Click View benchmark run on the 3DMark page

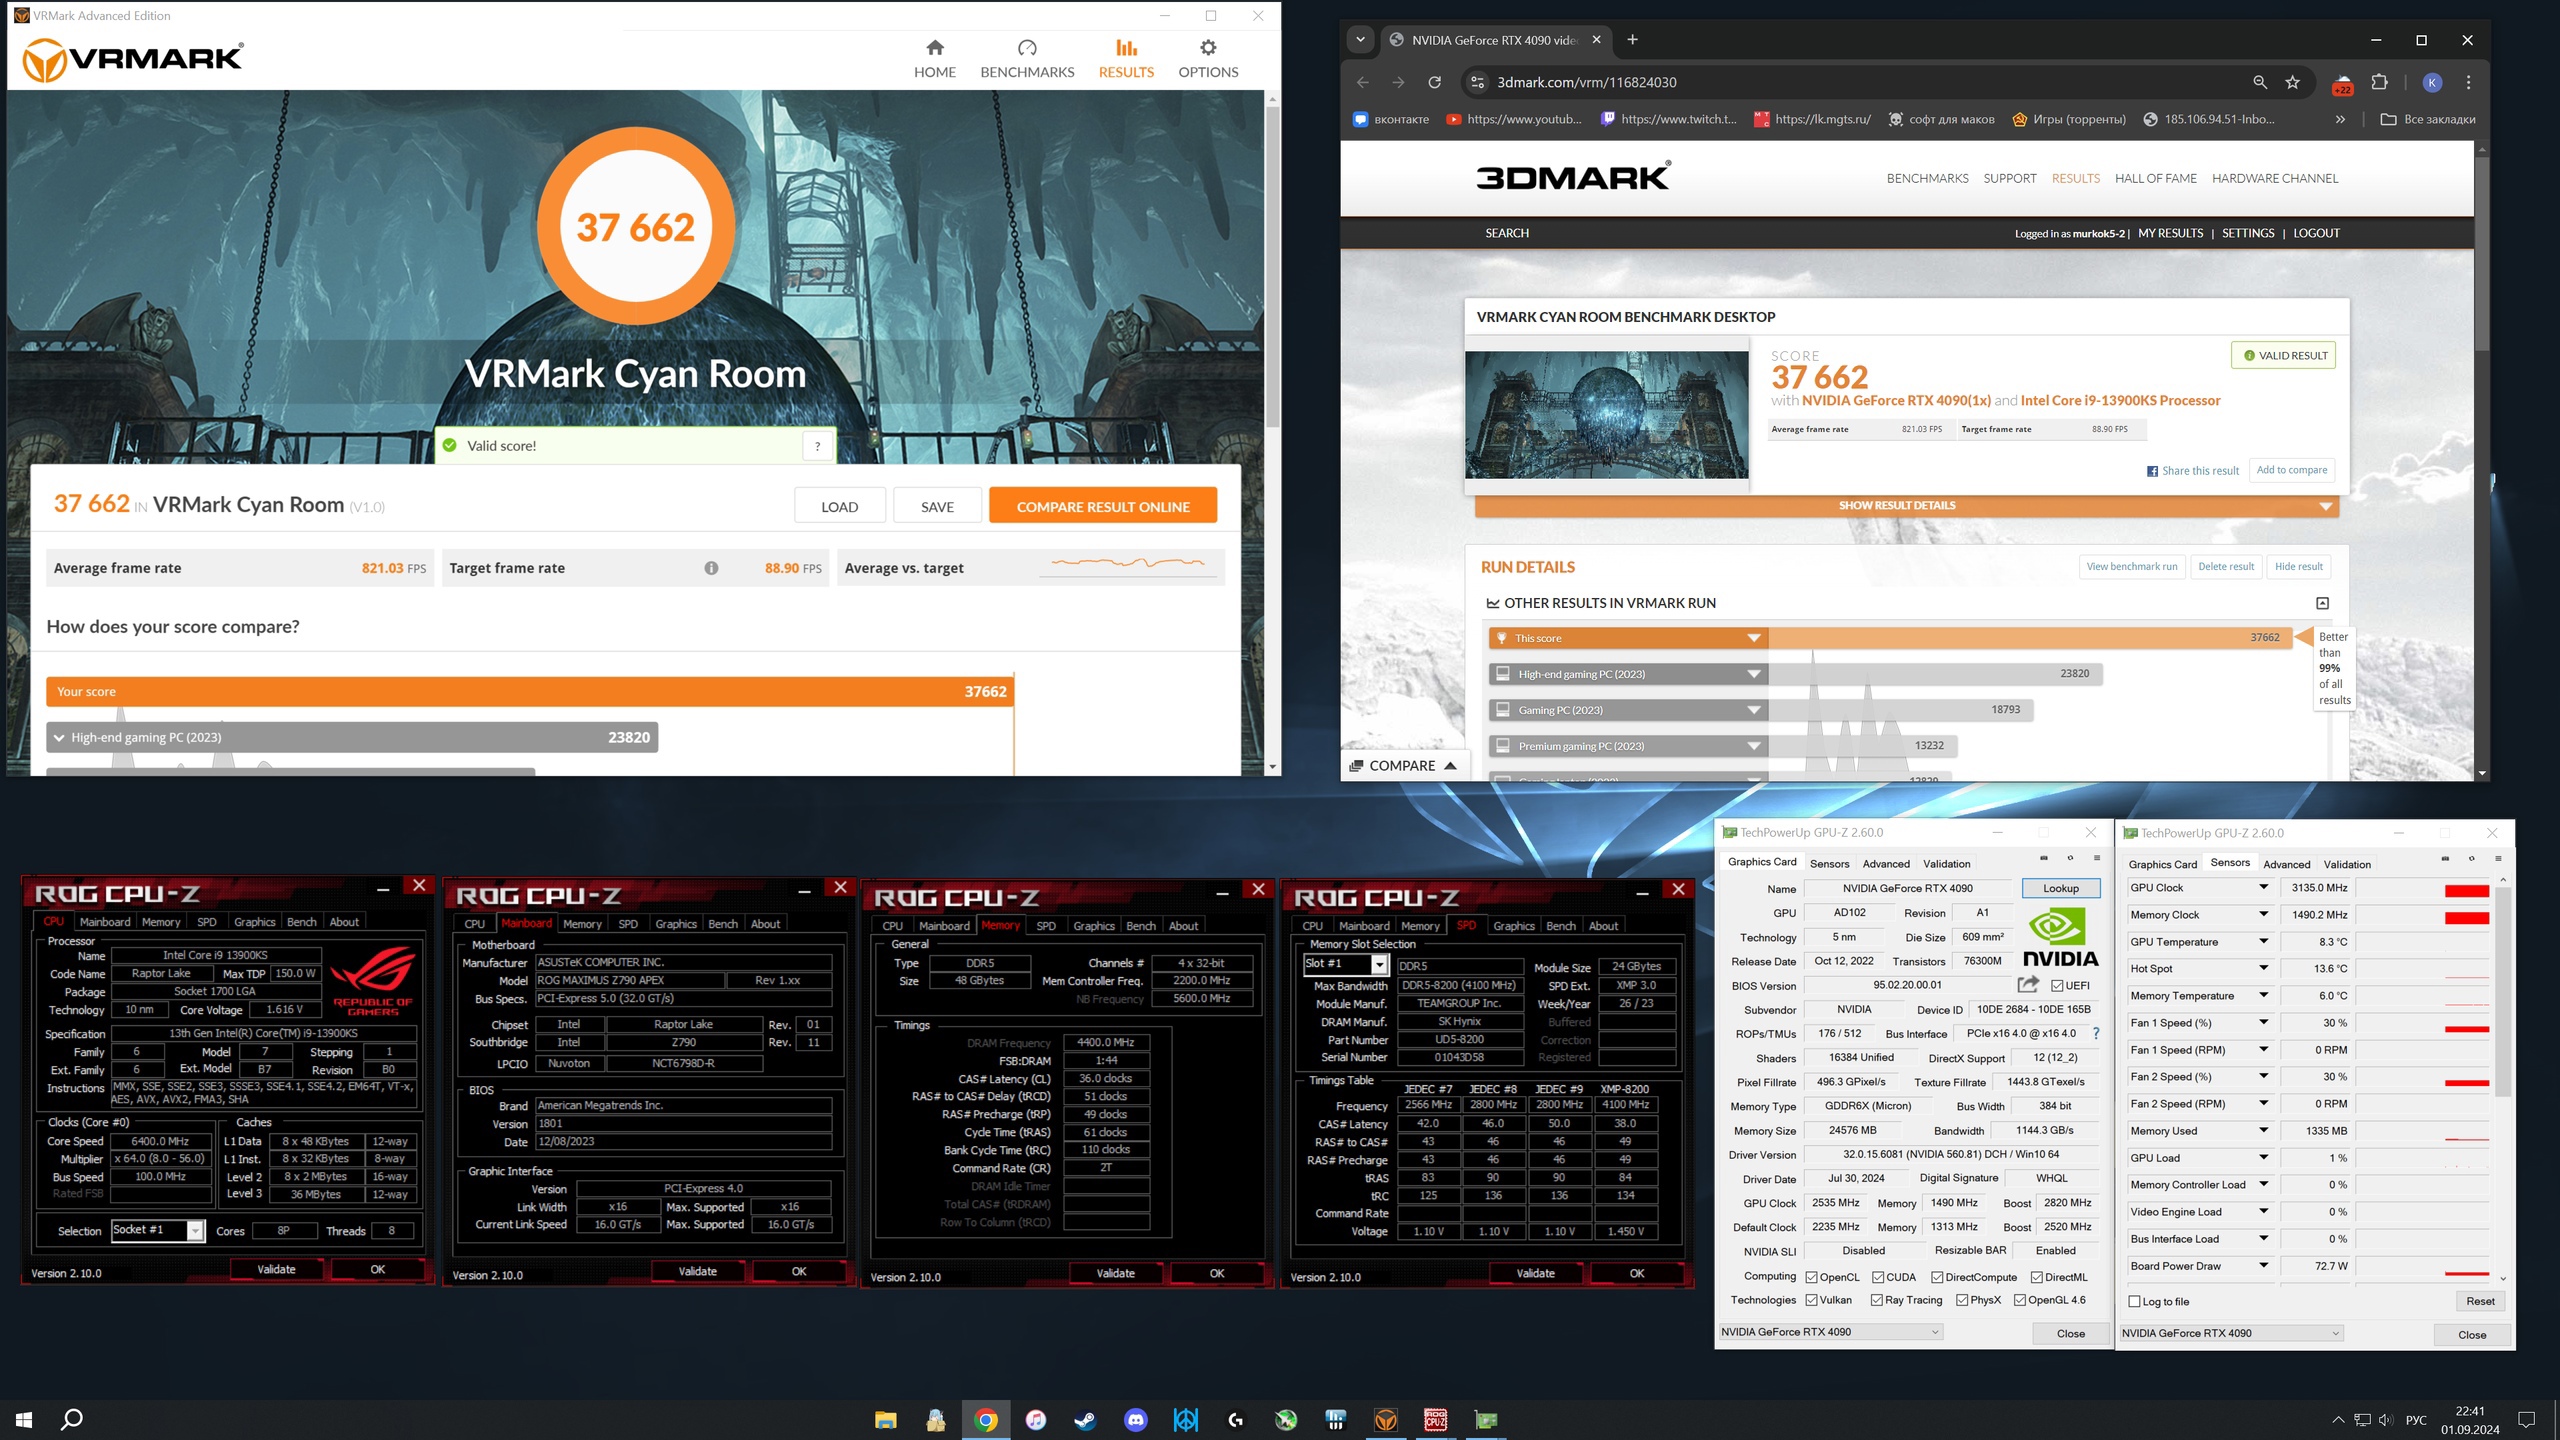click(x=2131, y=566)
